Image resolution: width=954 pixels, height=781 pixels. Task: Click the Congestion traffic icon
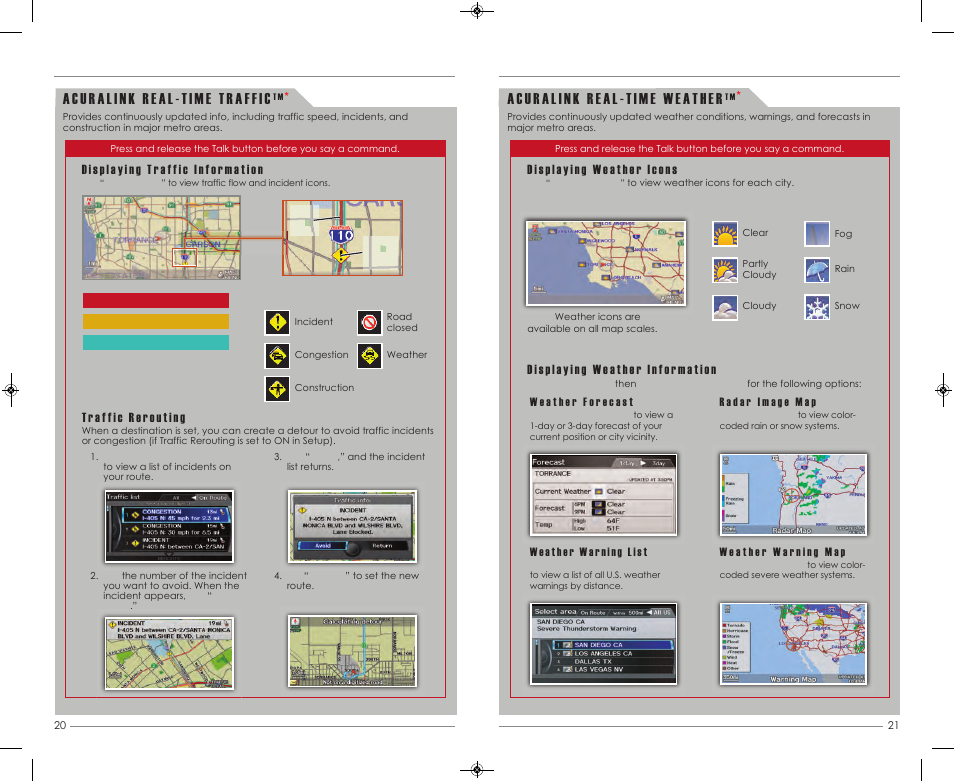(277, 355)
